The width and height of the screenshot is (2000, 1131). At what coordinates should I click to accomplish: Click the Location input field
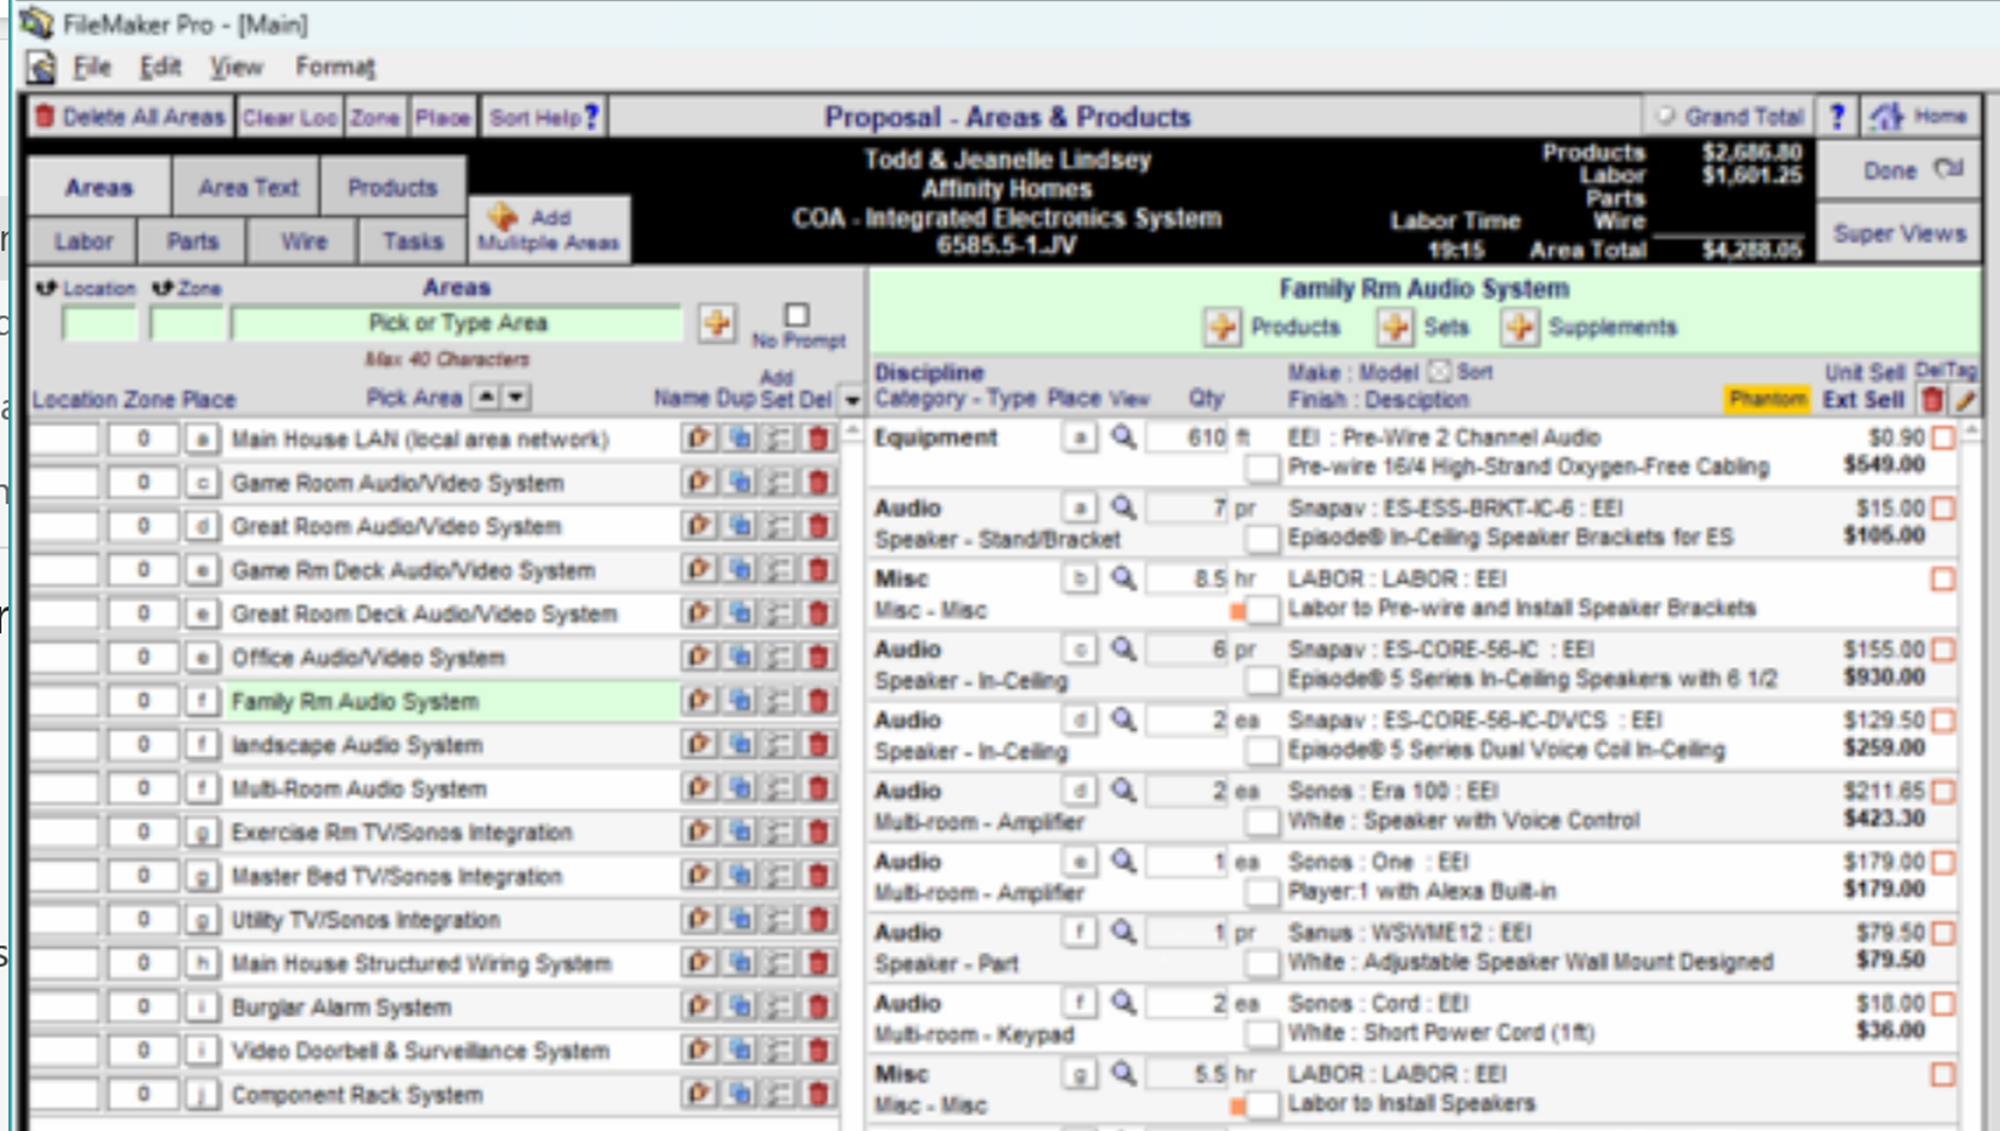point(99,323)
